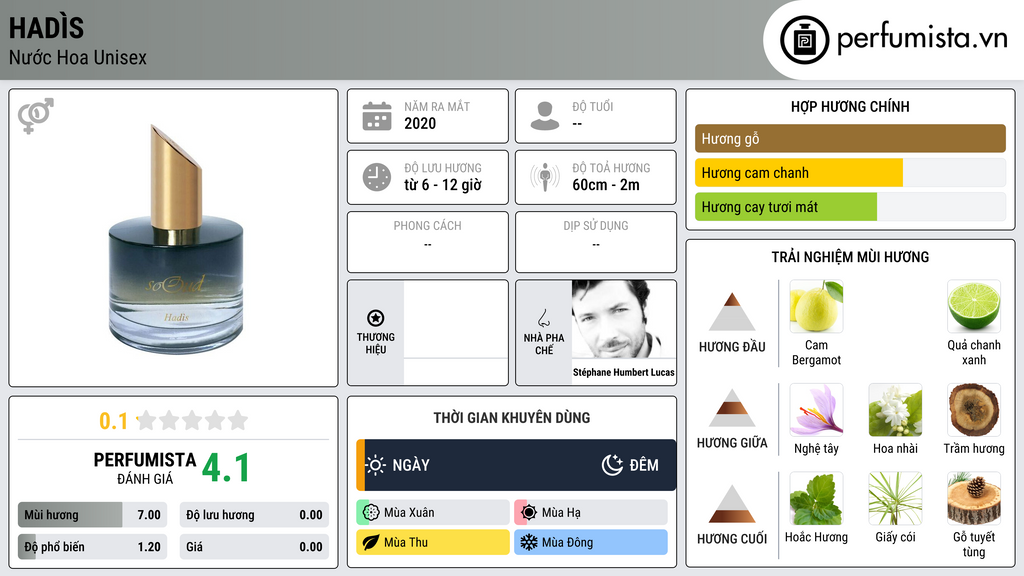Click the HADÌS title heading
The image size is (1024, 576).
click(46, 28)
